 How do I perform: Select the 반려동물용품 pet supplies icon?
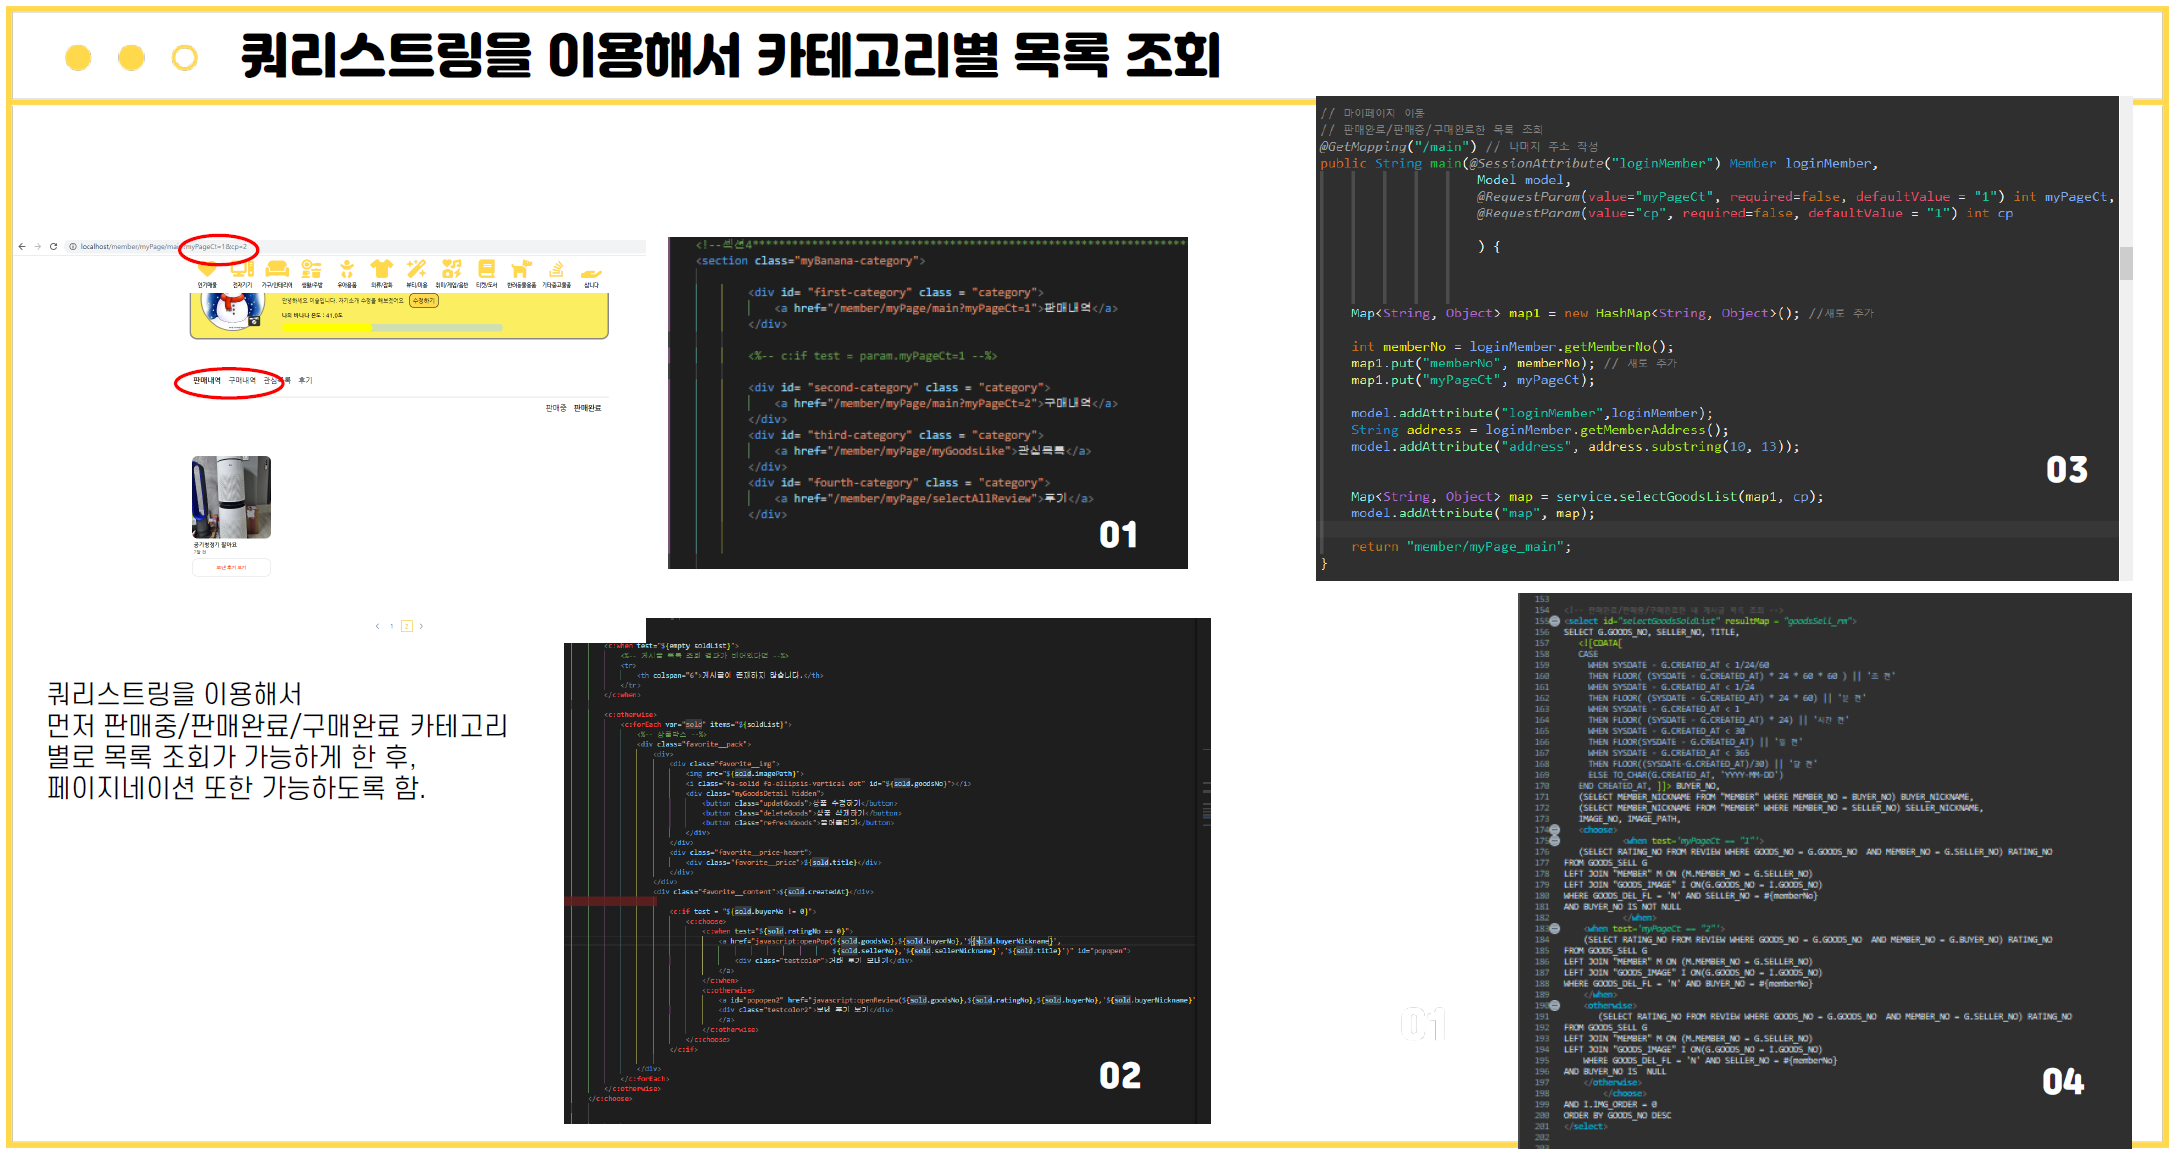click(522, 268)
